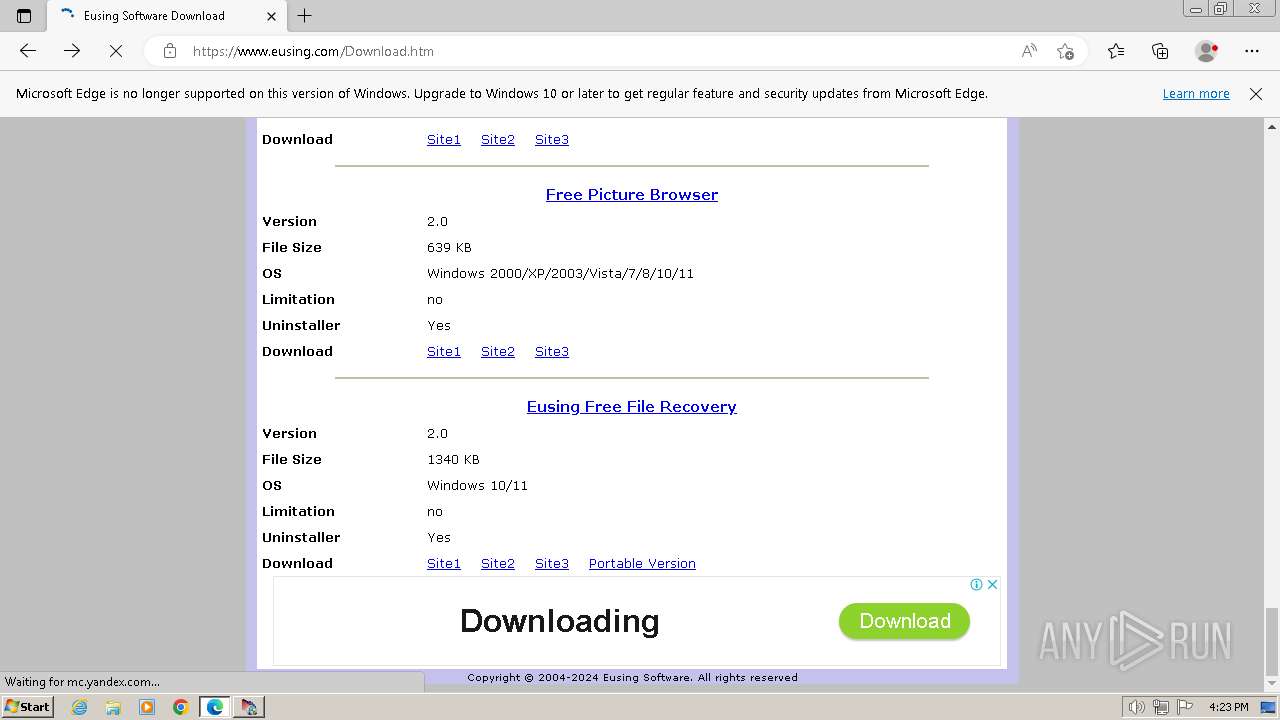Open Action Center flag icon
The height and width of the screenshot is (720, 1280).
click(x=1185, y=707)
